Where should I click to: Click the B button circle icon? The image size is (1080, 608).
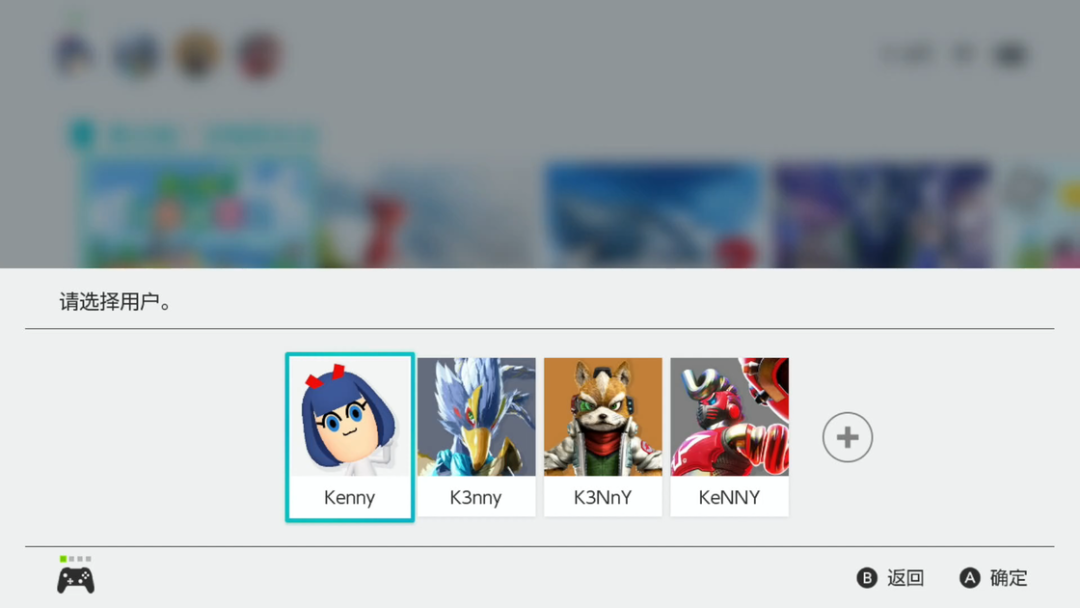(x=866, y=578)
